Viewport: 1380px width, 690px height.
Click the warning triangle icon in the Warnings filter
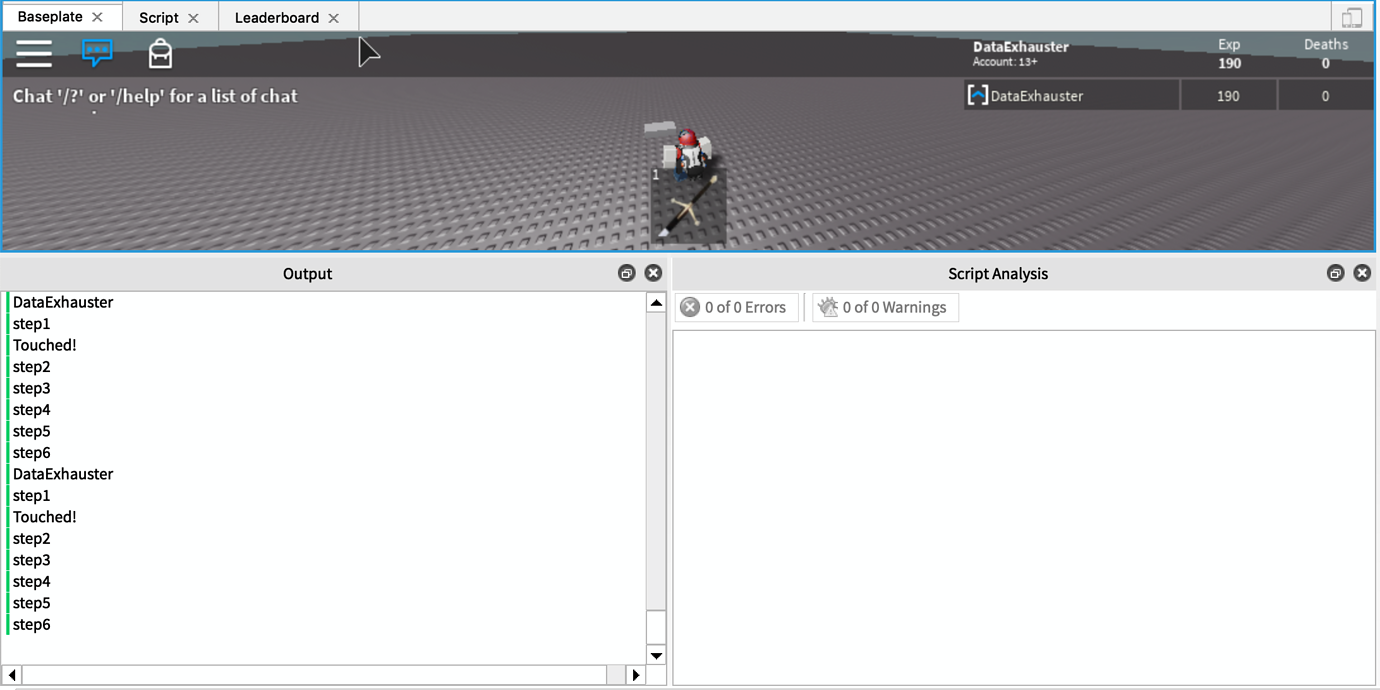click(828, 306)
